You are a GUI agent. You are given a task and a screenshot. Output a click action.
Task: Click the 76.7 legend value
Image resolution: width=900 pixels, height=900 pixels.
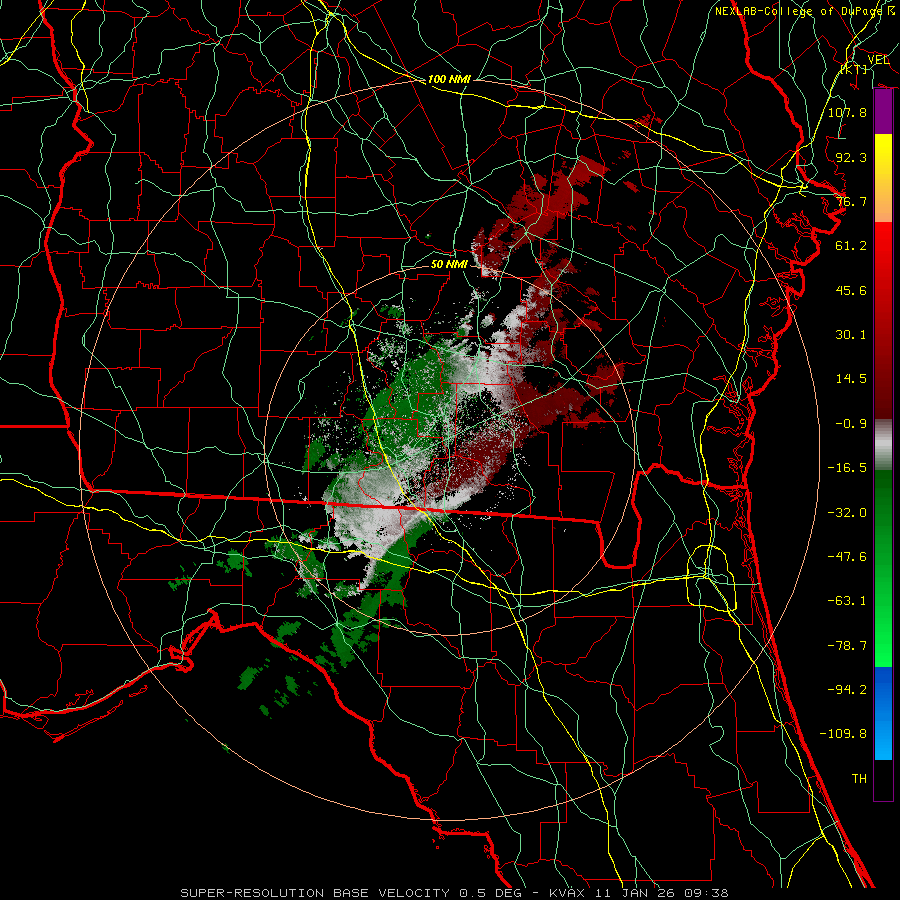pyautogui.click(x=851, y=201)
